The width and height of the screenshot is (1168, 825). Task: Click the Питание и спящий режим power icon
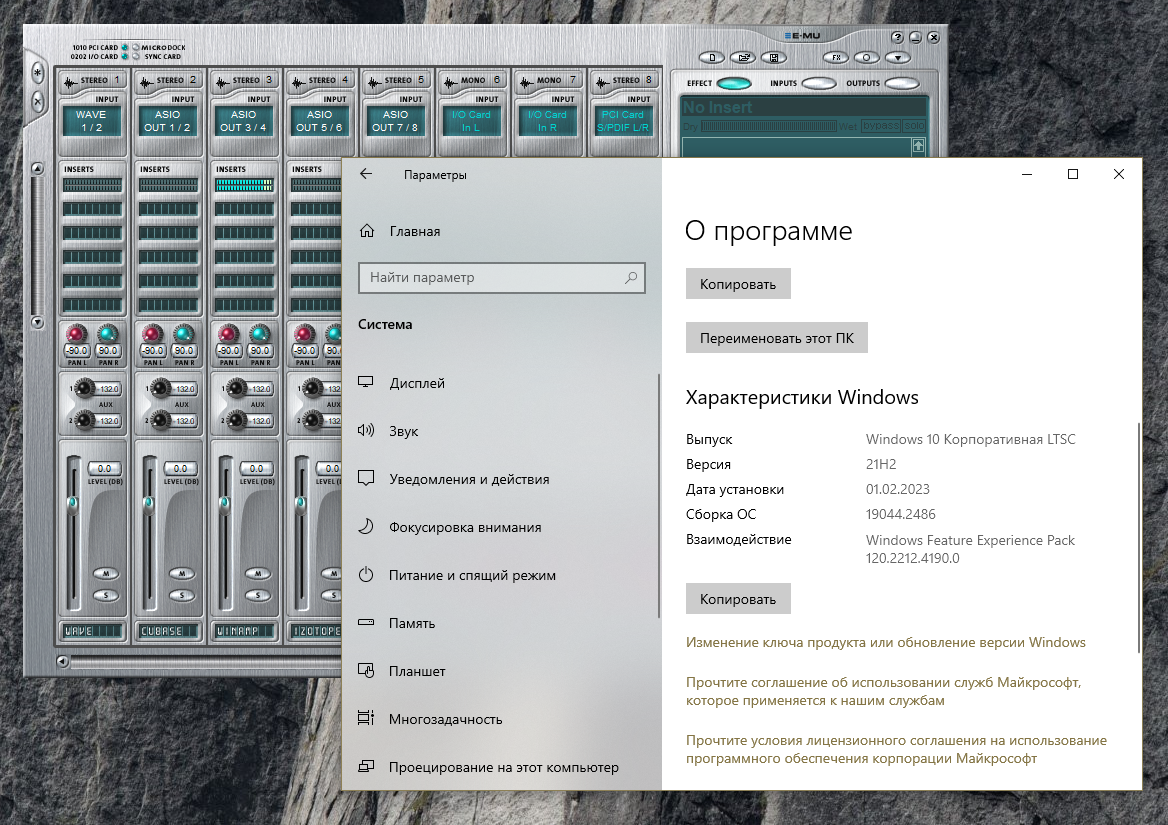366,574
